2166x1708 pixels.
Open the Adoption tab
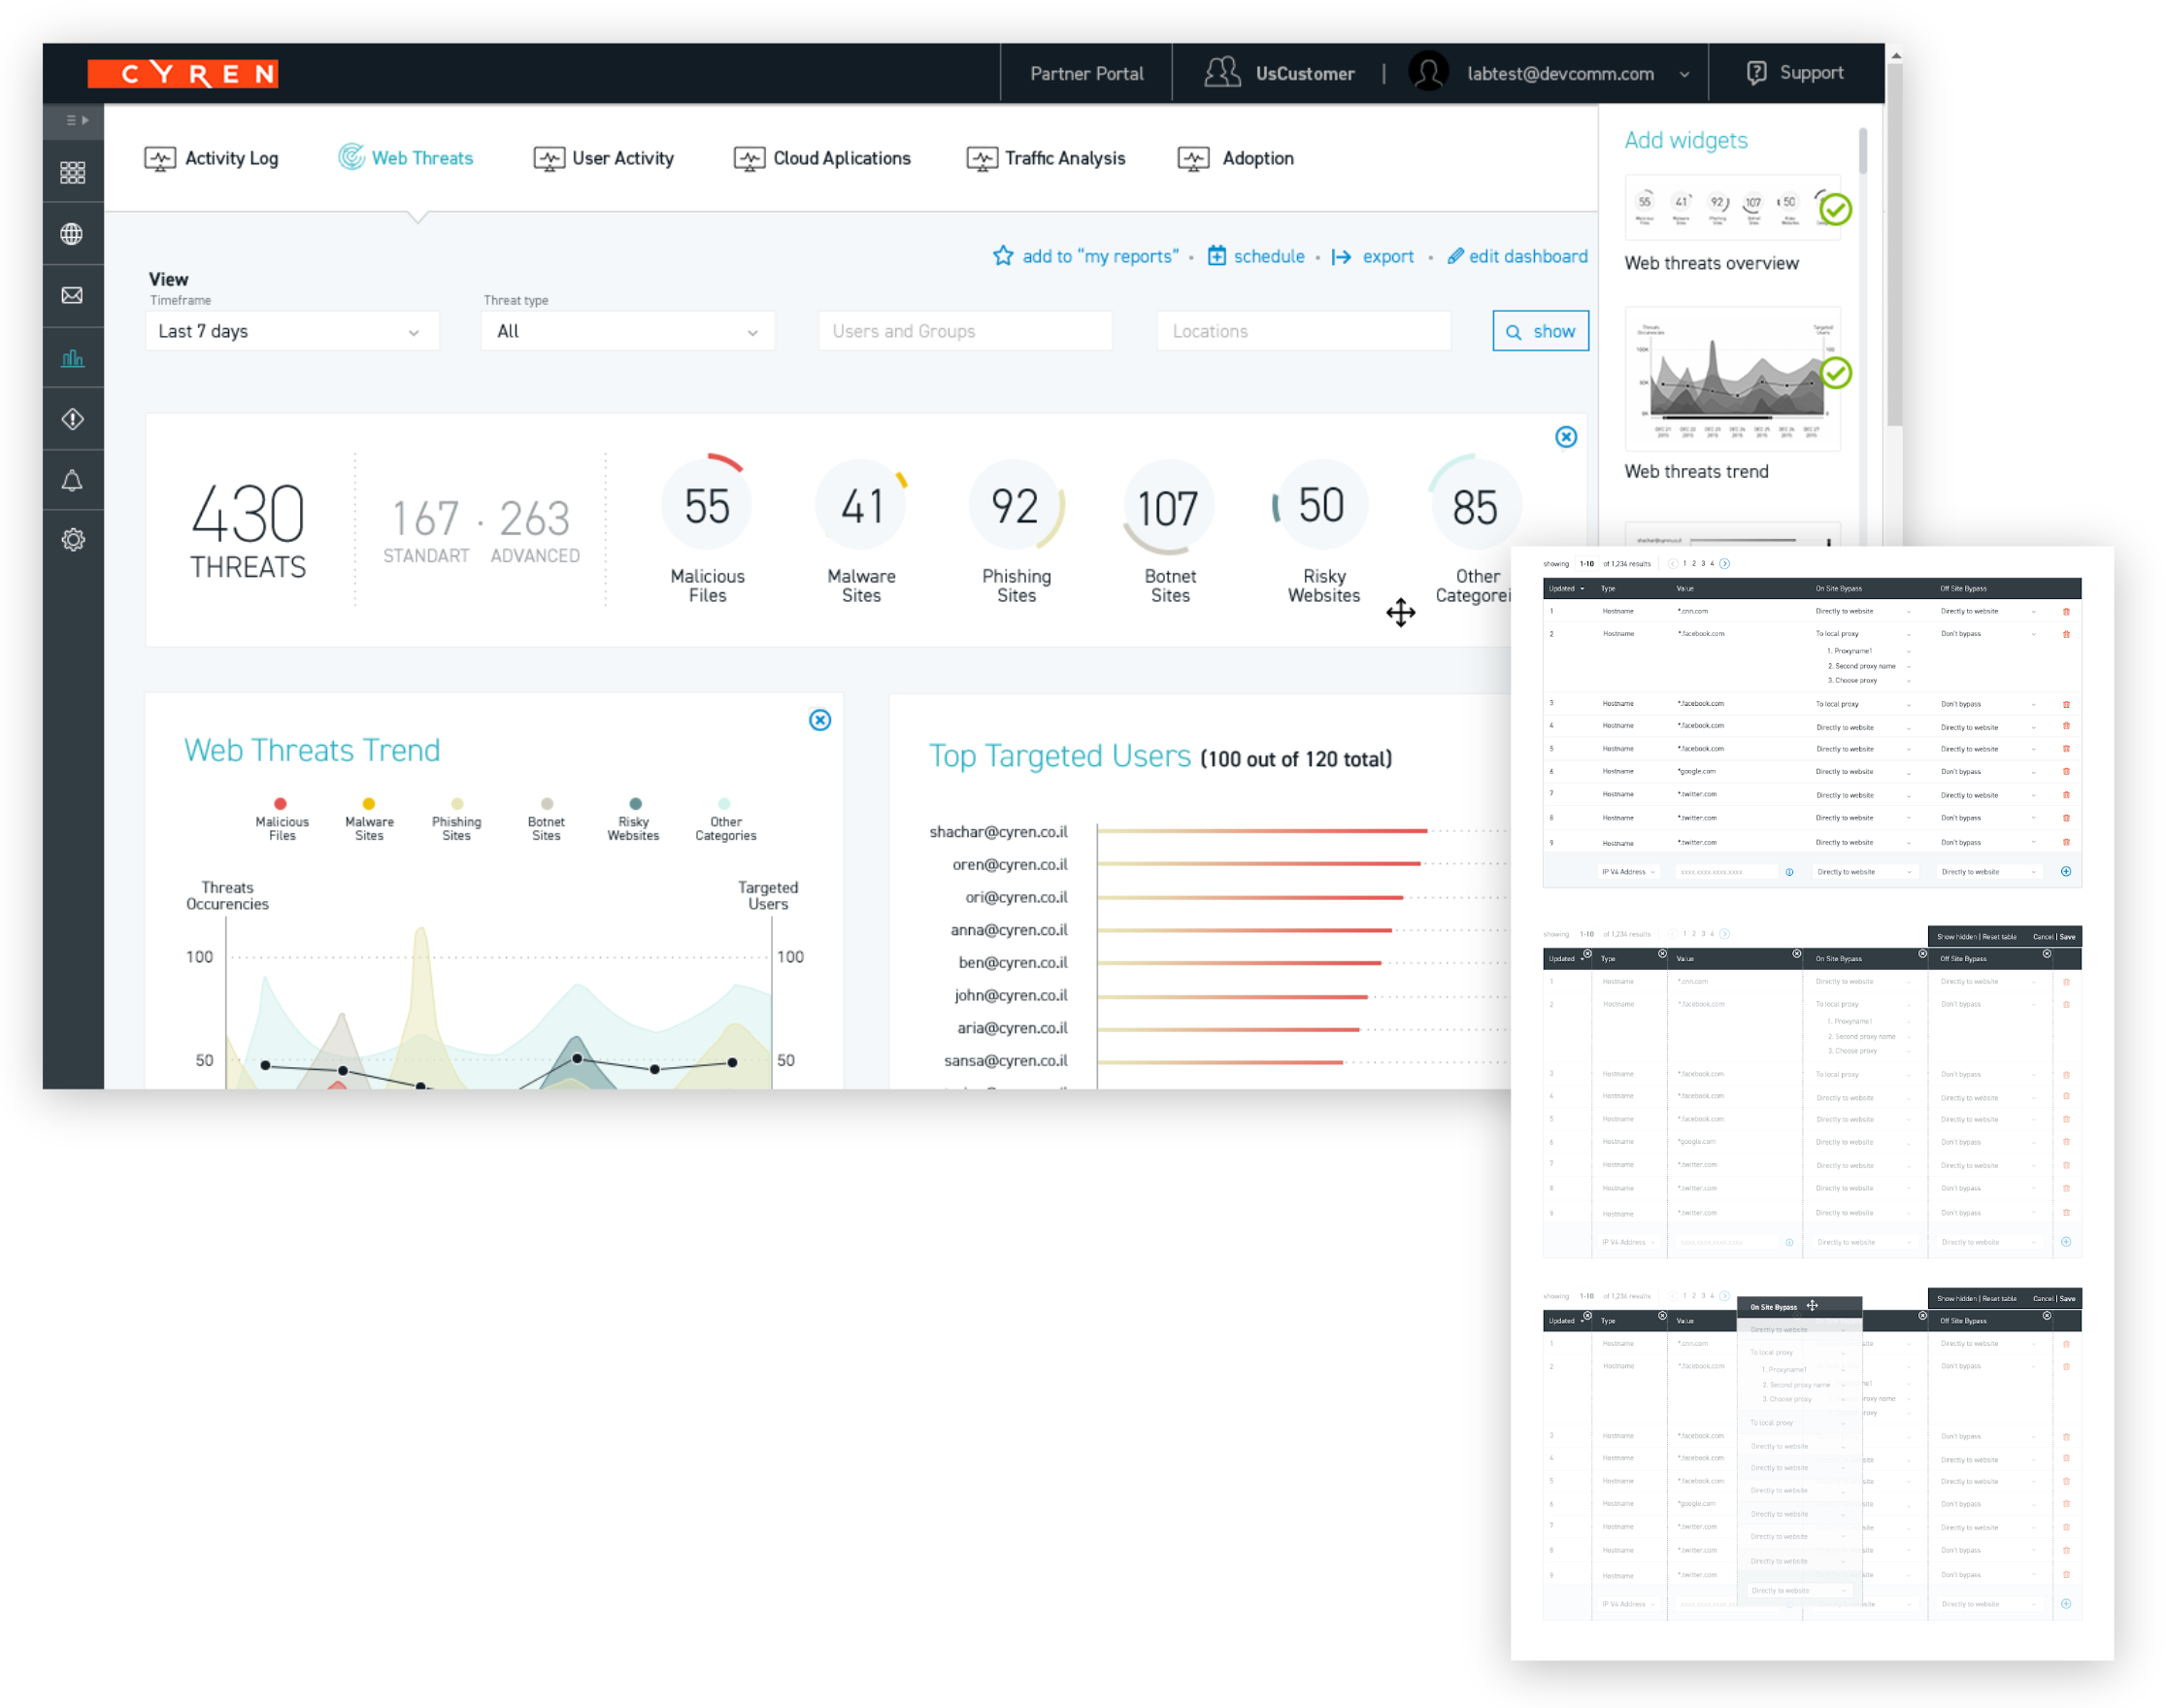pyautogui.click(x=1236, y=158)
